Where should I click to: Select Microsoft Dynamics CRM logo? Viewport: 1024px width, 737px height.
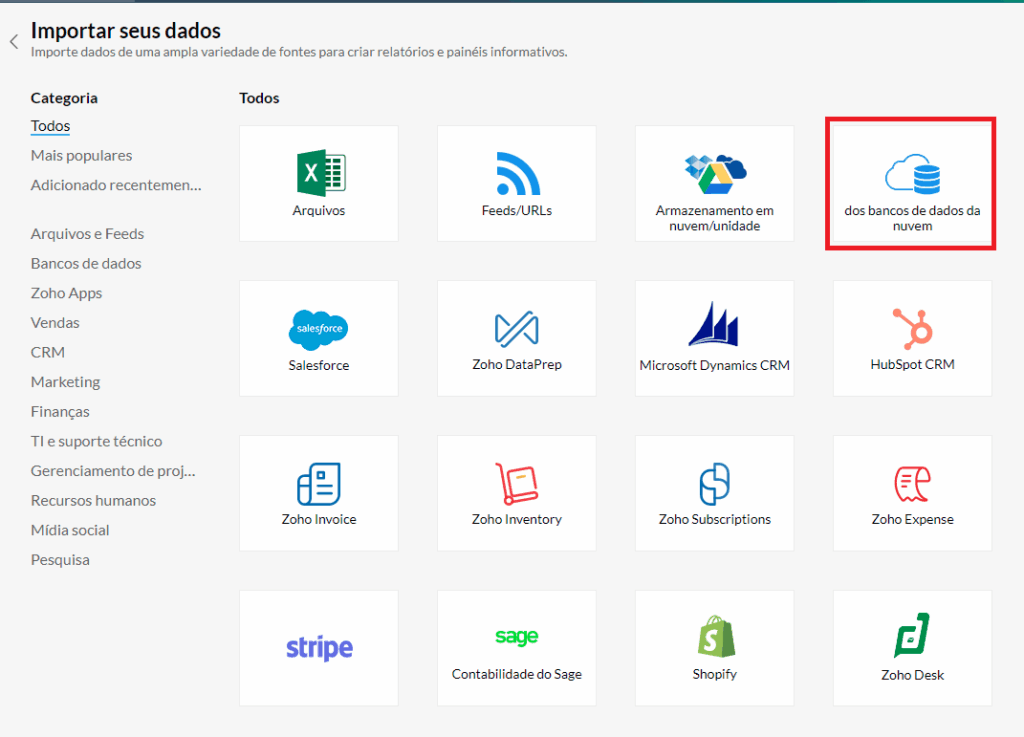[x=714, y=324]
